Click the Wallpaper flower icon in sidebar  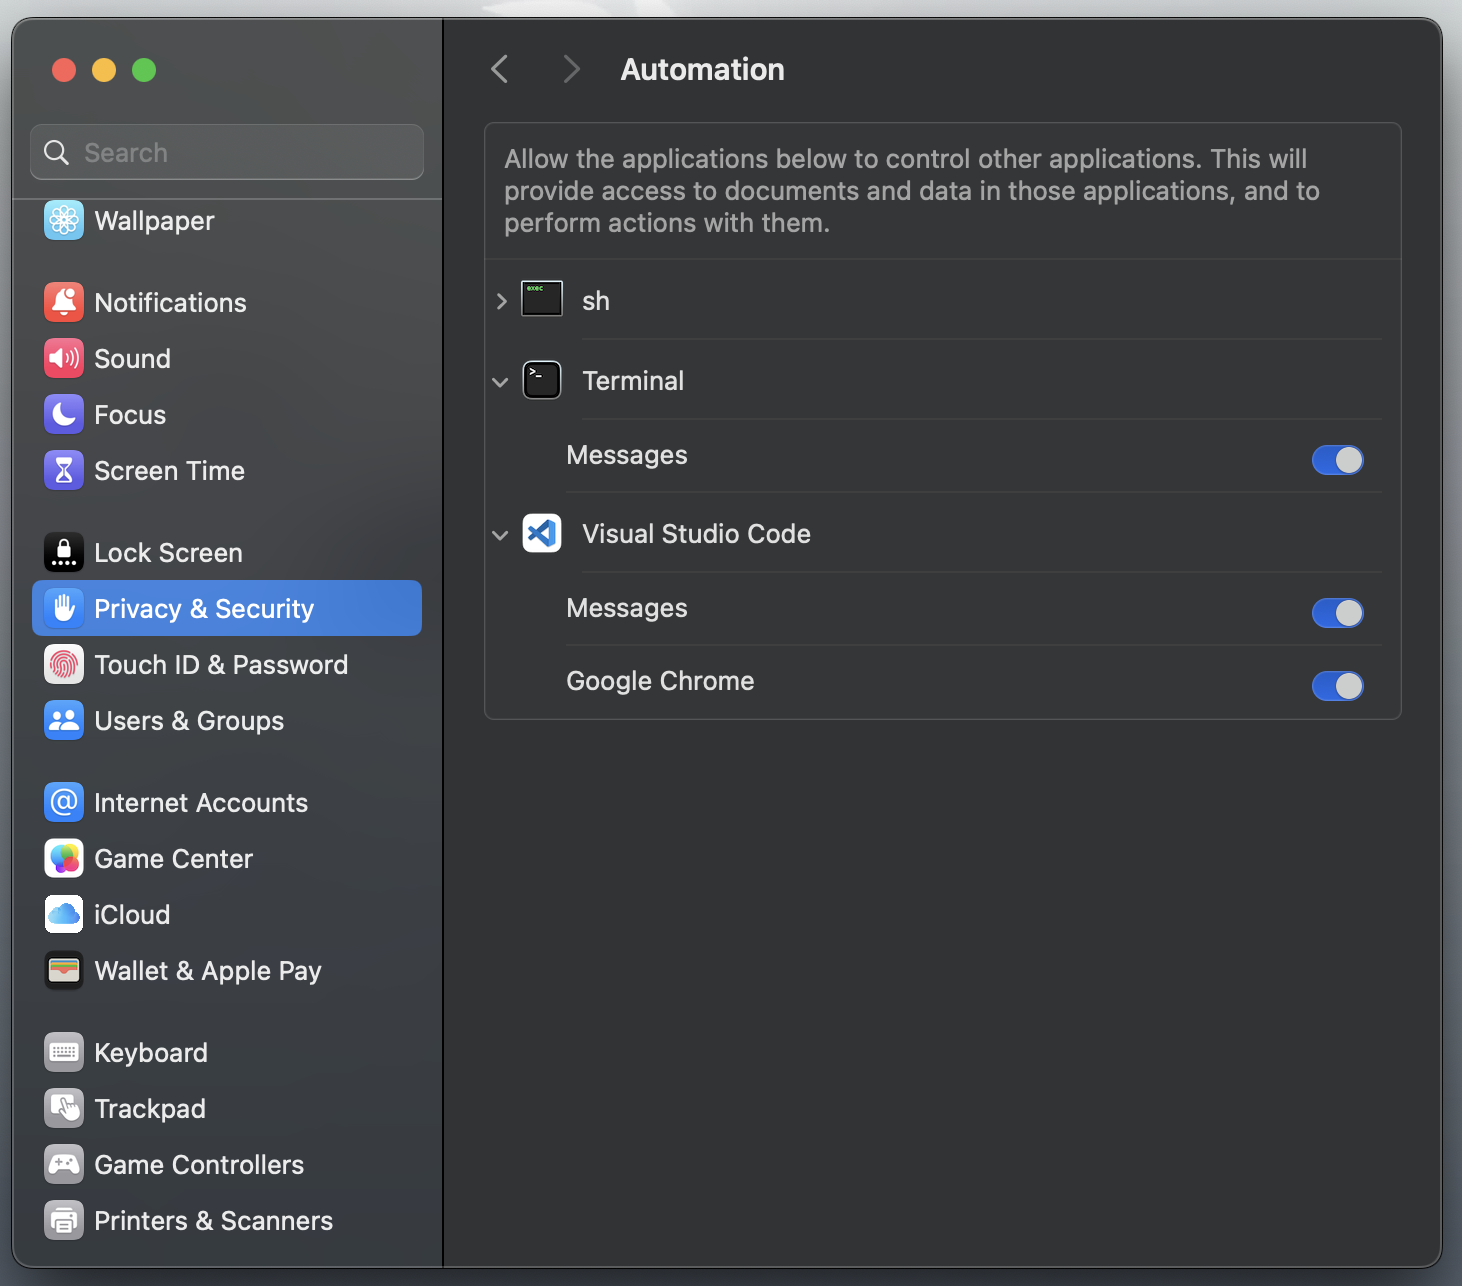pyautogui.click(x=64, y=220)
